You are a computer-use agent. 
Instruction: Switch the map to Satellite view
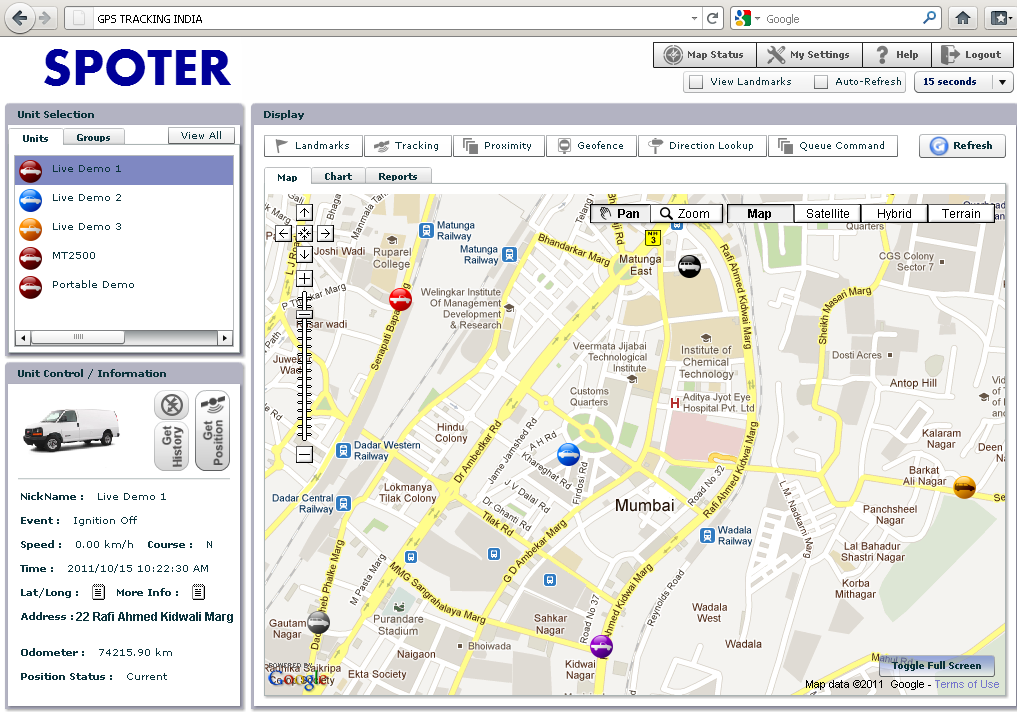pos(827,214)
